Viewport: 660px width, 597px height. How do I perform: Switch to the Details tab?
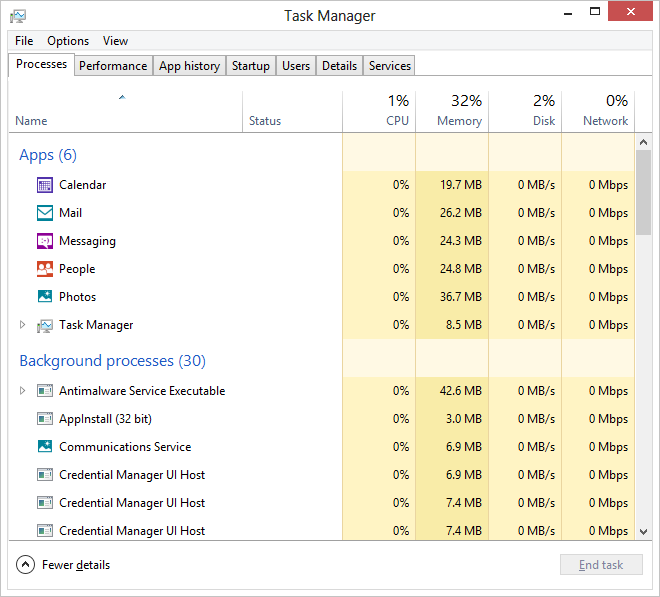(x=339, y=66)
